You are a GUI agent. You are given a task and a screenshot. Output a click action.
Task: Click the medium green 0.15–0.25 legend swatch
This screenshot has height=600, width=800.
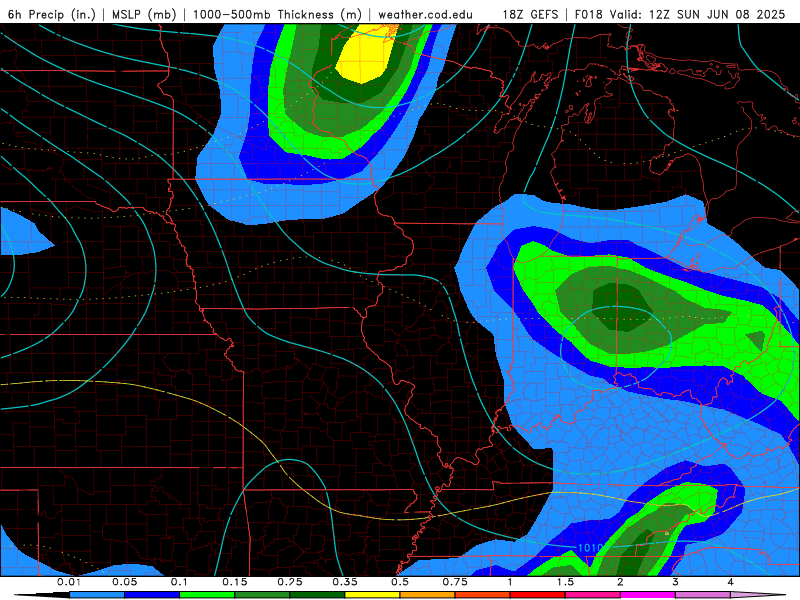click(262, 595)
